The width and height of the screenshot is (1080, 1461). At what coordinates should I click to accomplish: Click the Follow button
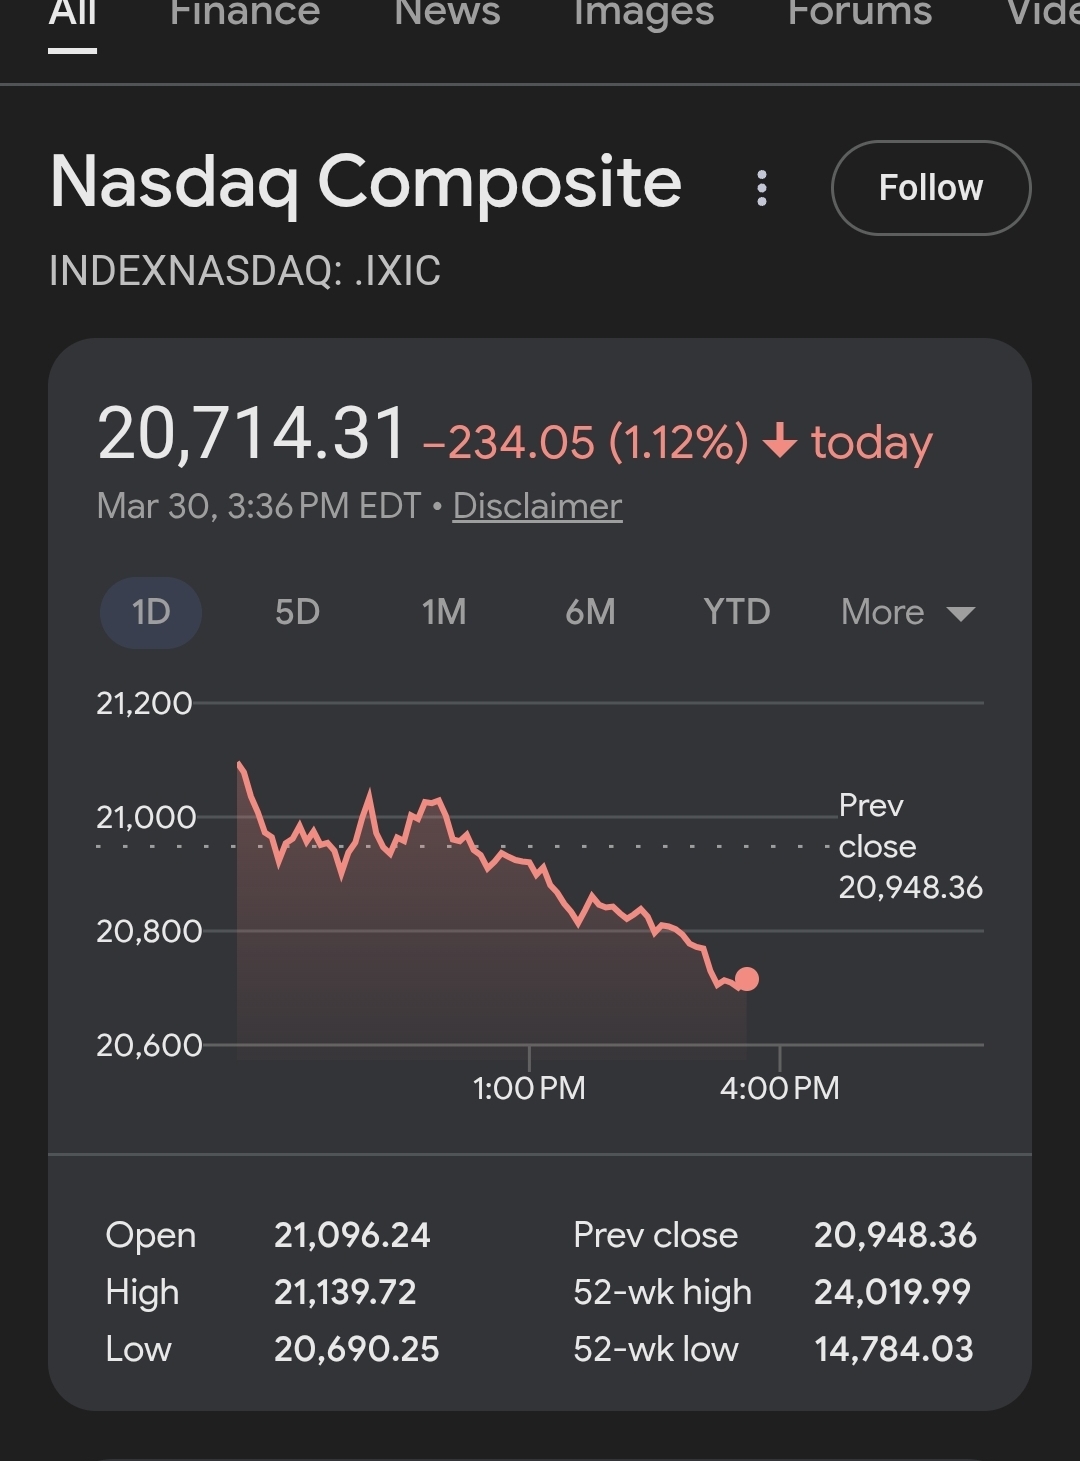tap(930, 188)
